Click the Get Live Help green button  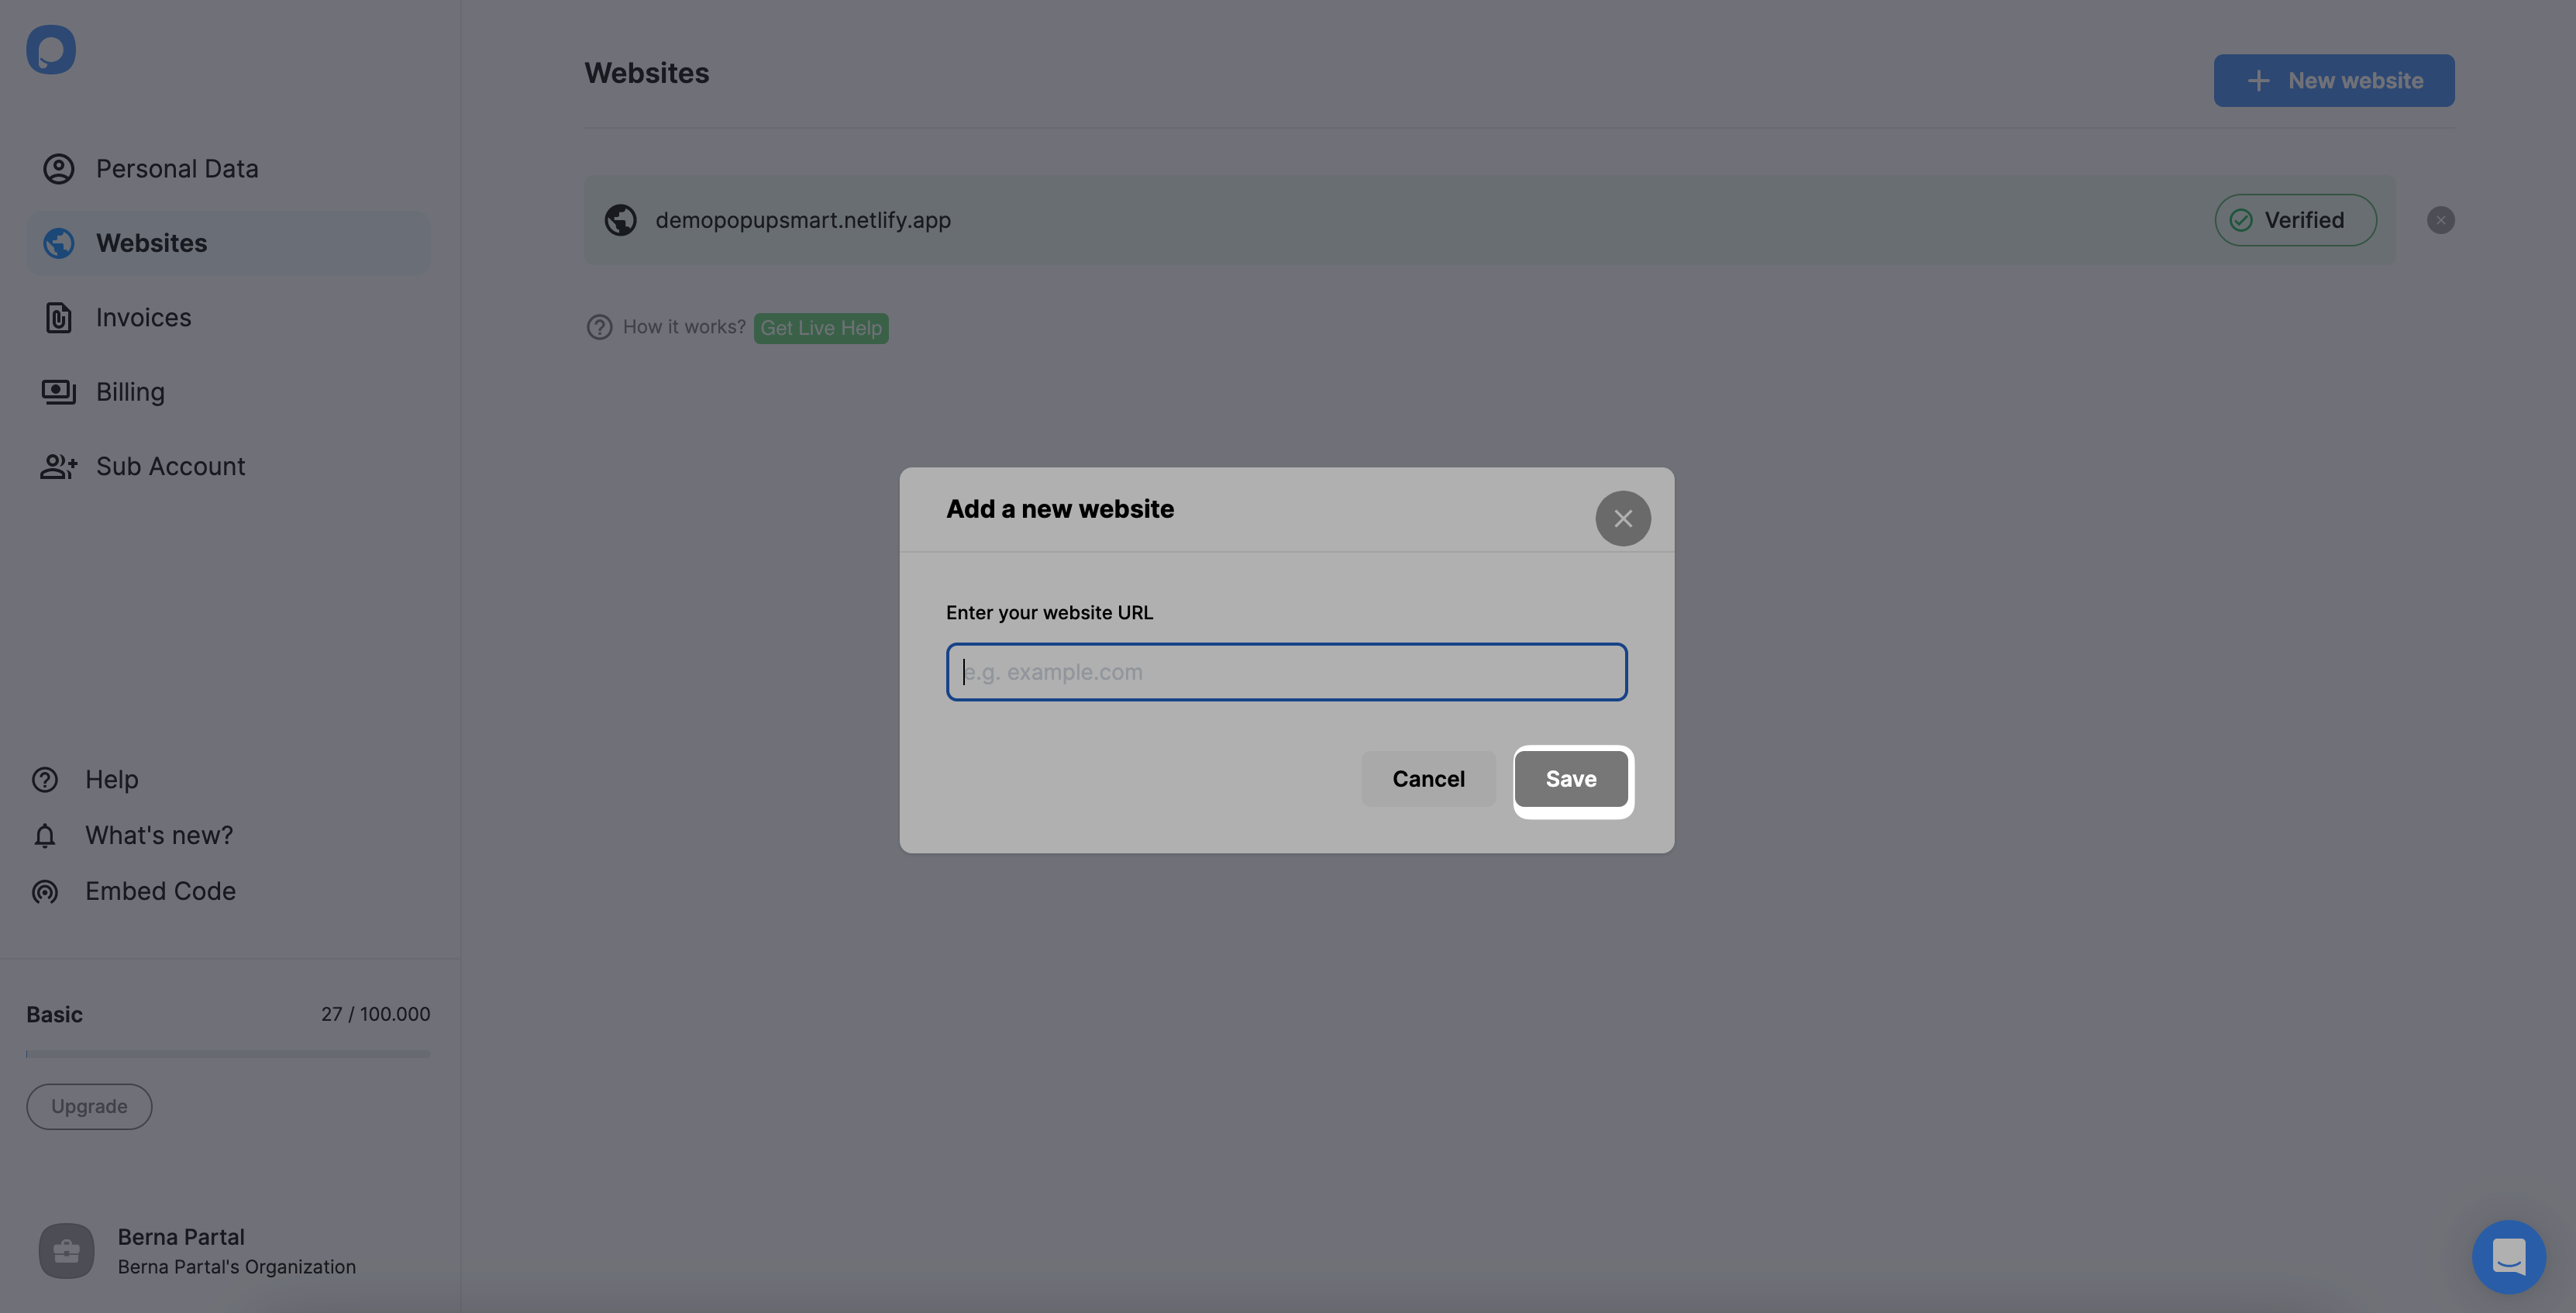820,326
